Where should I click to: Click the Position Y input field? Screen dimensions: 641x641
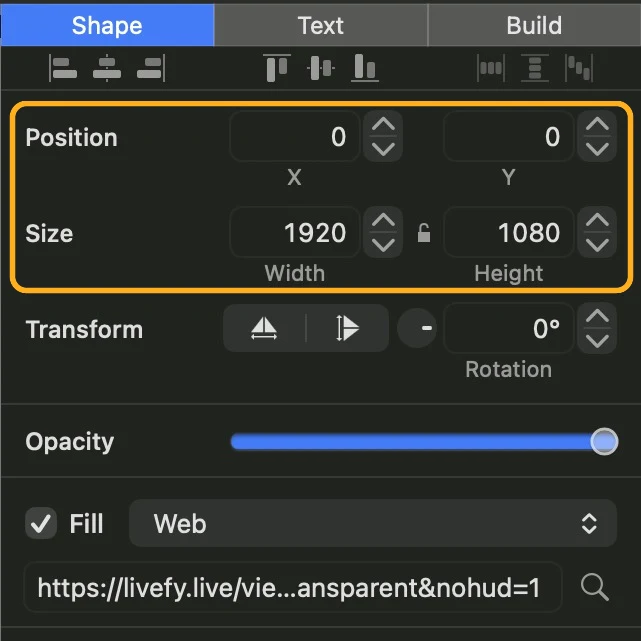click(509, 136)
